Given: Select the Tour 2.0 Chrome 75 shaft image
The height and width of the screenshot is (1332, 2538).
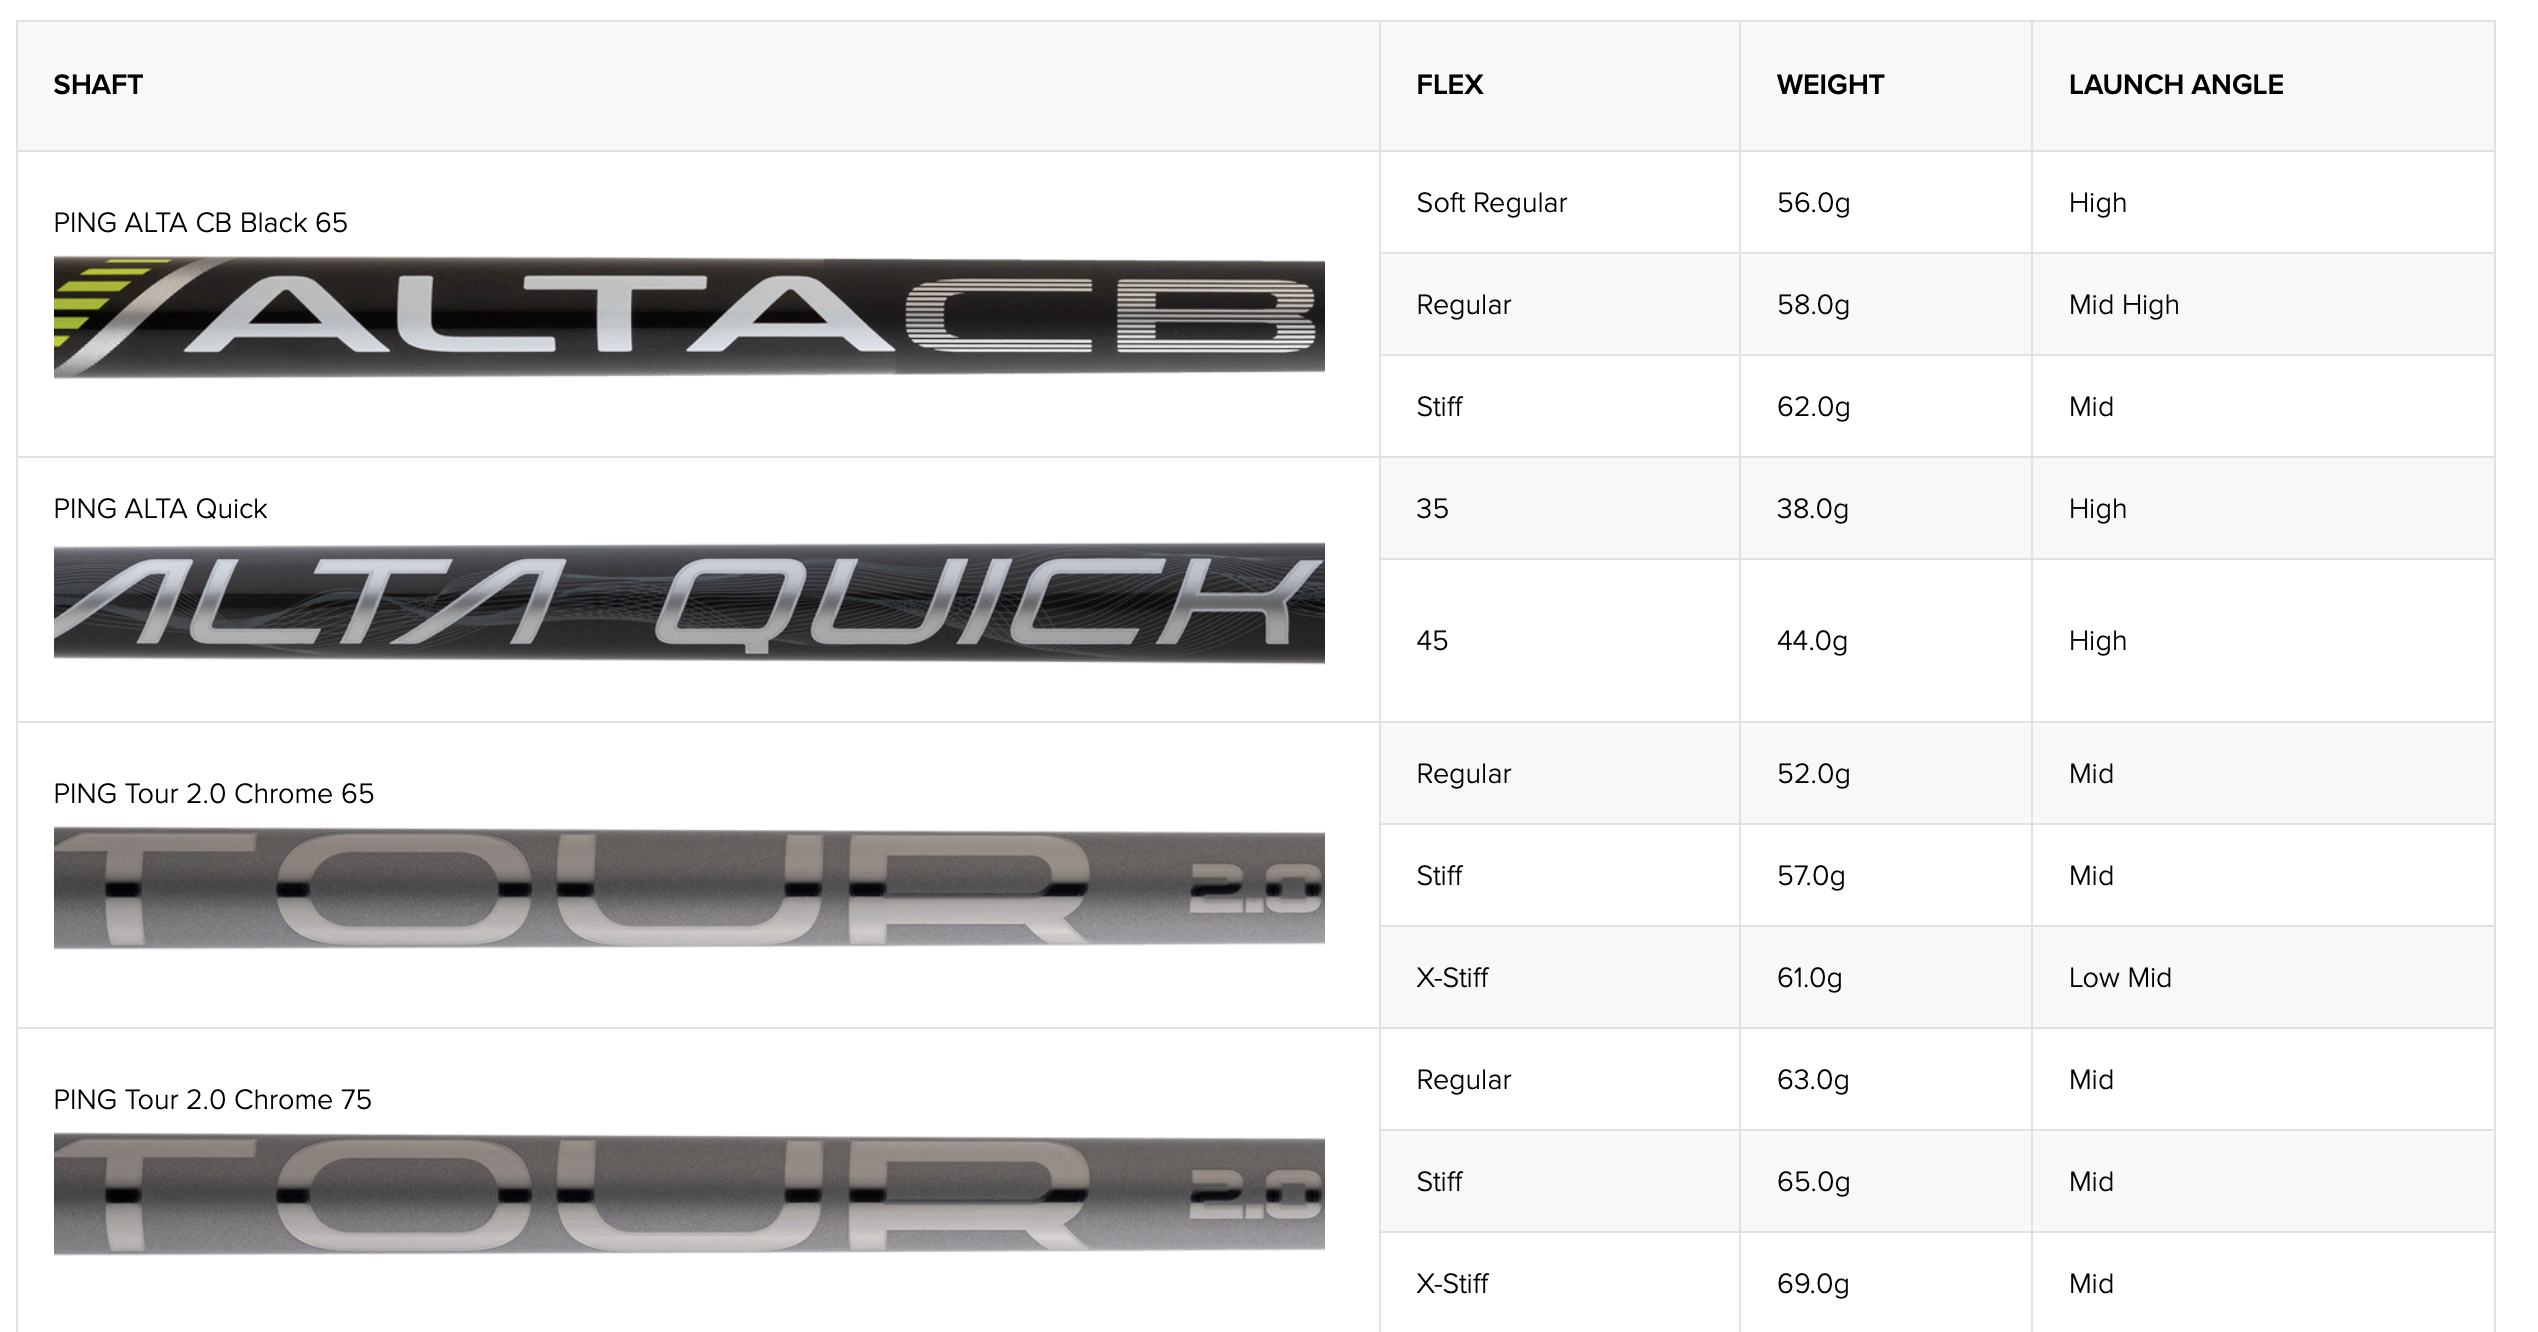Looking at the screenshot, I should [x=689, y=1194].
